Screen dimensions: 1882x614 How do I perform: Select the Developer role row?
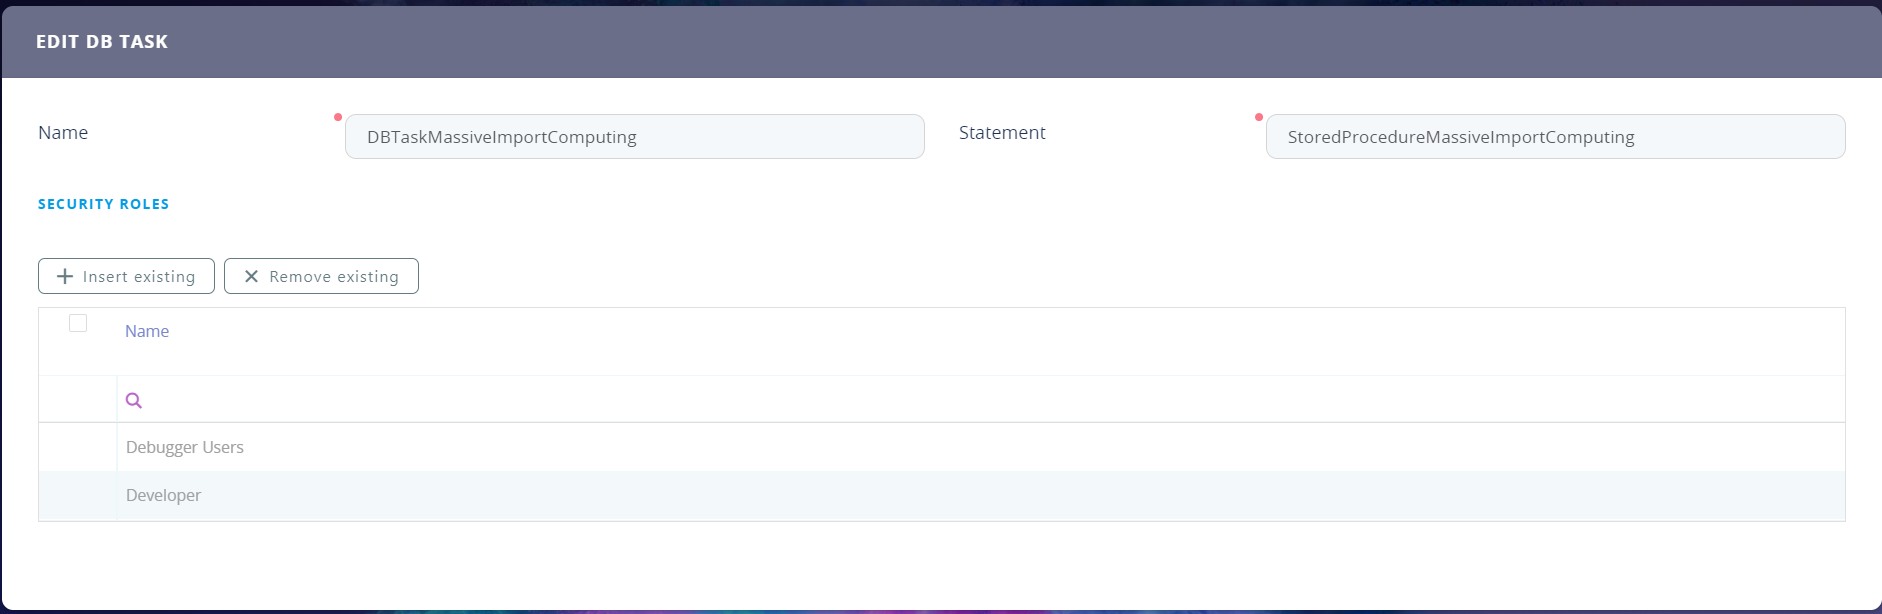(x=164, y=495)
